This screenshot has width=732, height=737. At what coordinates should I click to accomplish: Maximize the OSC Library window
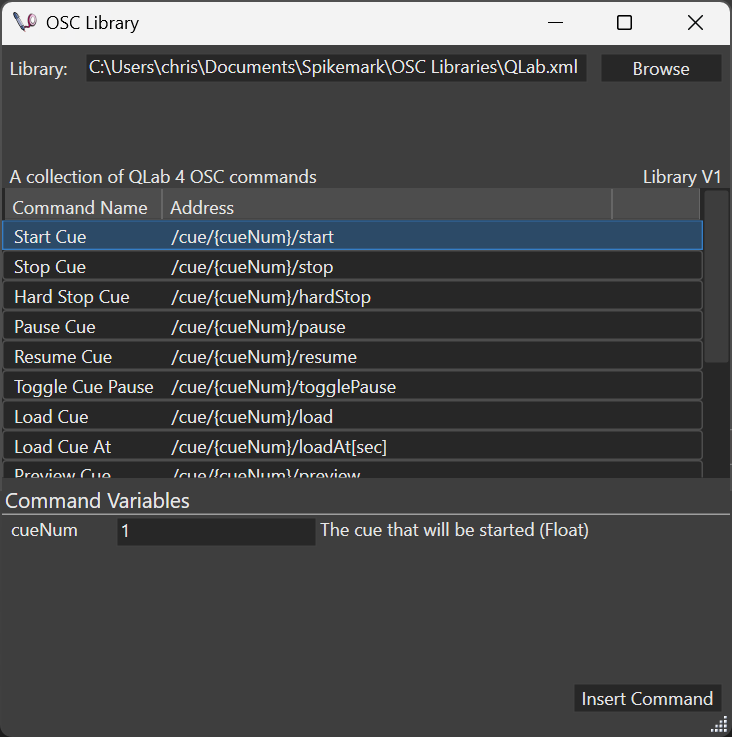(624, 22)
